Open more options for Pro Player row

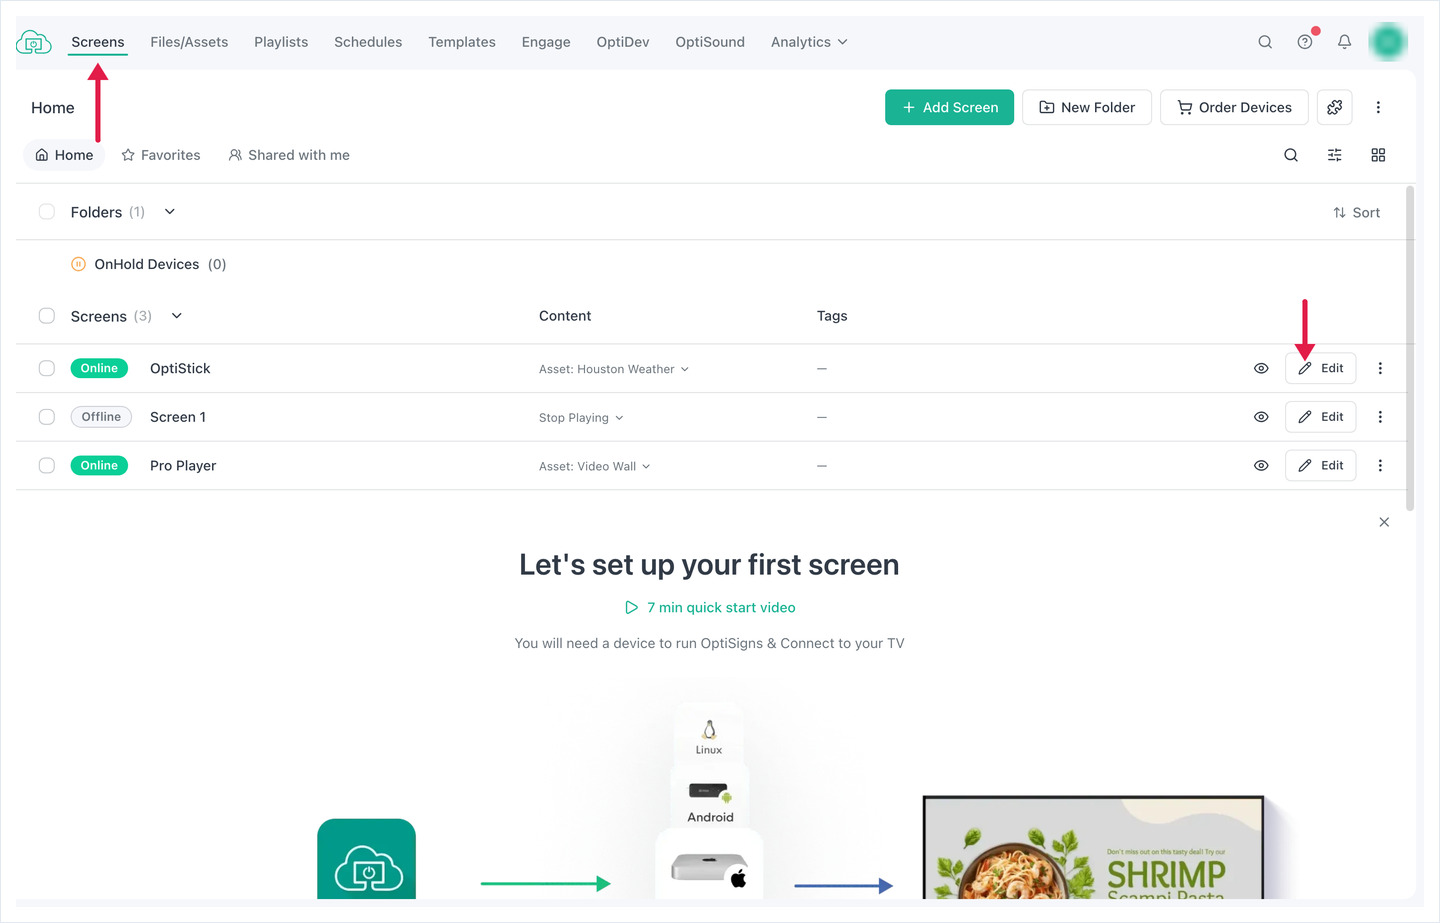click(x=1380, y=465)
